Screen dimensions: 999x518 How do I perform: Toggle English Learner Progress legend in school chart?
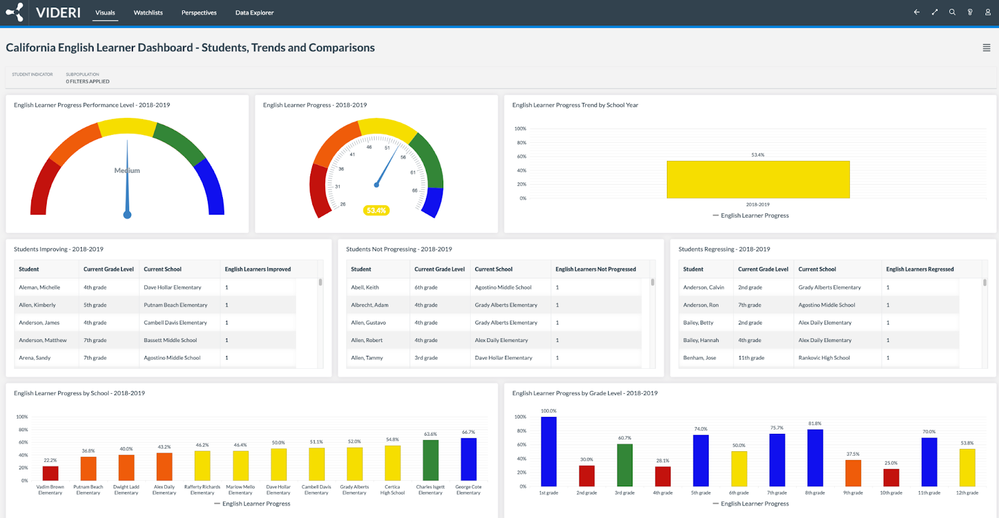tap(252, 503)
